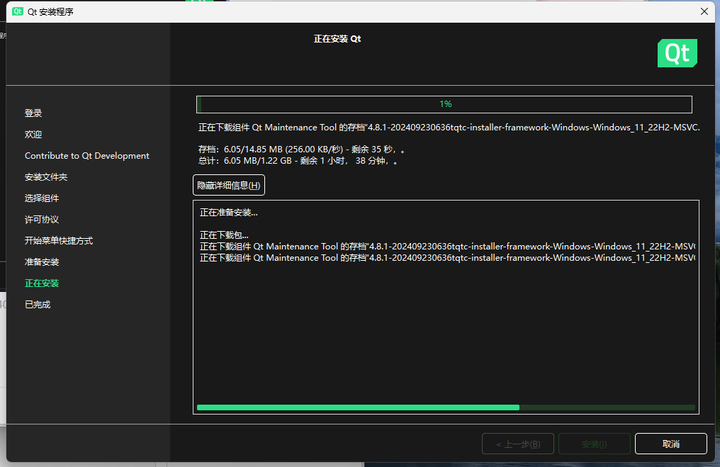Select the 开始菜单快捷方式 sidebar step
720x467 pixels.
tap(59, 241)
